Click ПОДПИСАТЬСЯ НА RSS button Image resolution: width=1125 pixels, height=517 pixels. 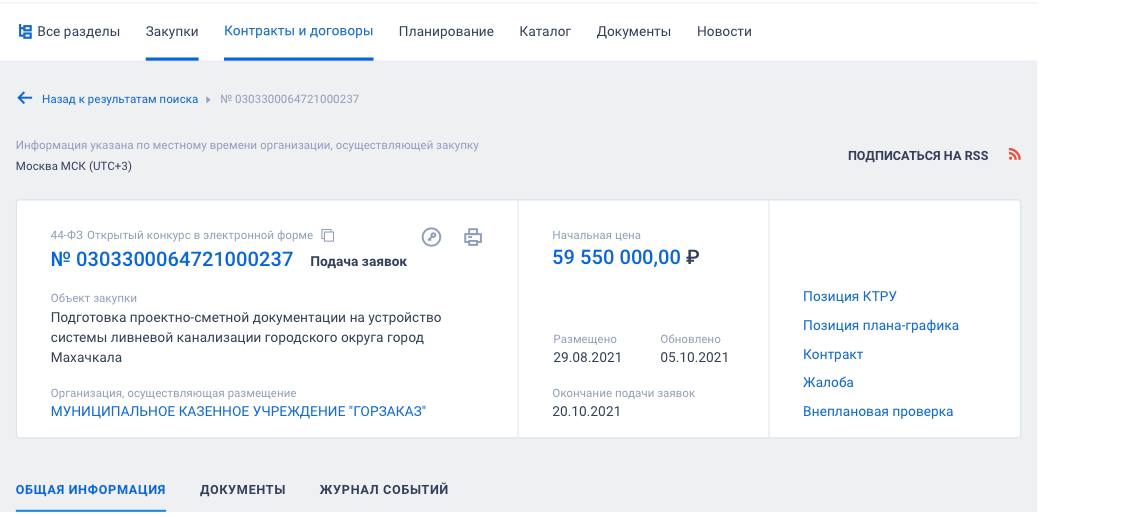coord(918,156)
